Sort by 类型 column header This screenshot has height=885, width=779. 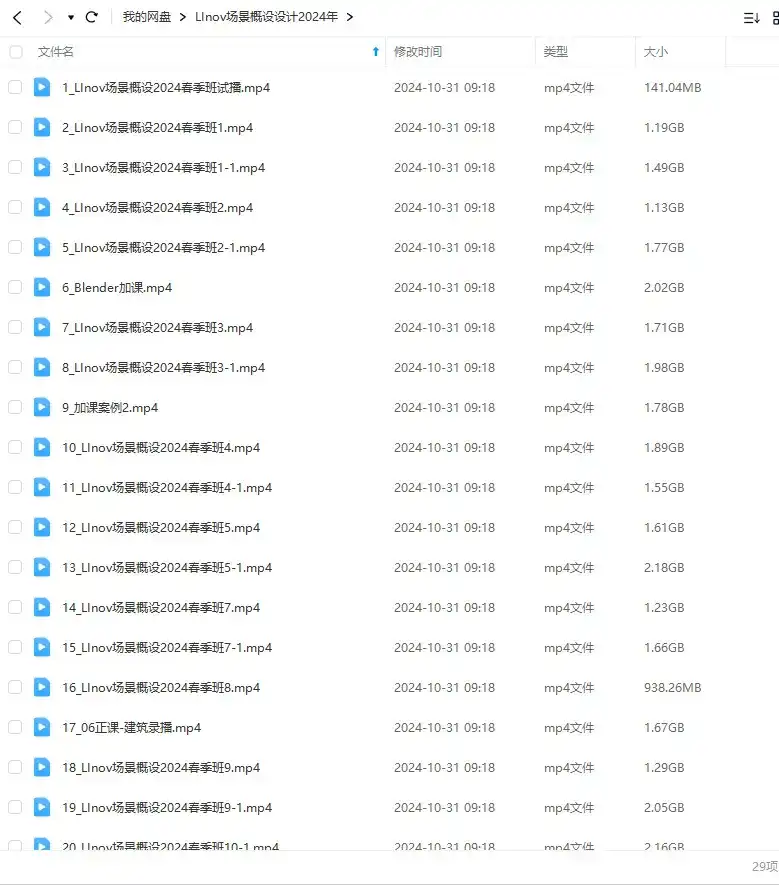[555, 52]
